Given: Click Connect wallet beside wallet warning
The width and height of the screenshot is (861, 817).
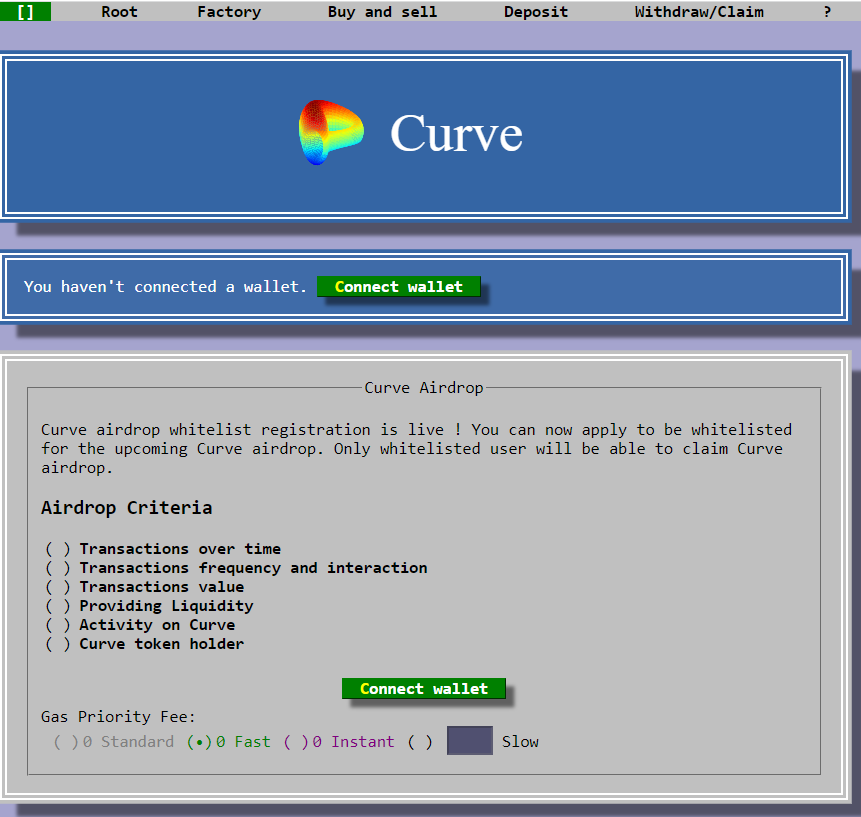Looking at the screenshot, I should (399, 287).
